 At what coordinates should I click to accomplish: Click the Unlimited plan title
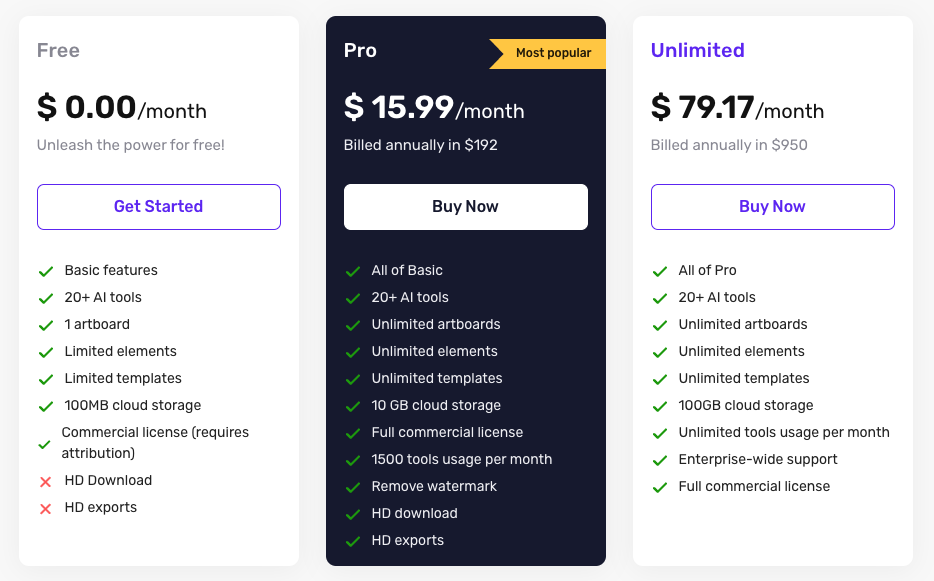697,50
